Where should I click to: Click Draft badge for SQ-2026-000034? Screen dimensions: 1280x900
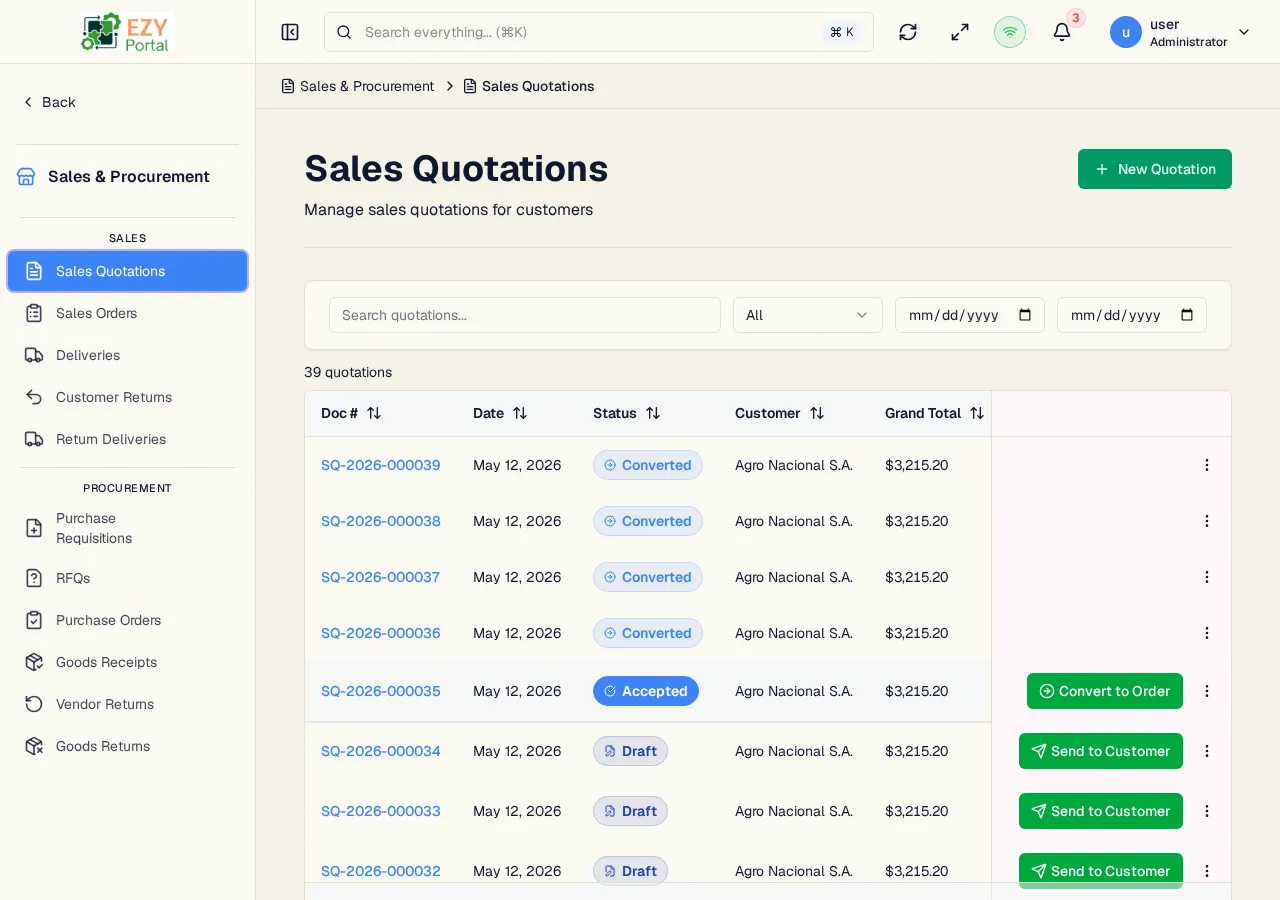pyautogui.click(x=630, y=751)
